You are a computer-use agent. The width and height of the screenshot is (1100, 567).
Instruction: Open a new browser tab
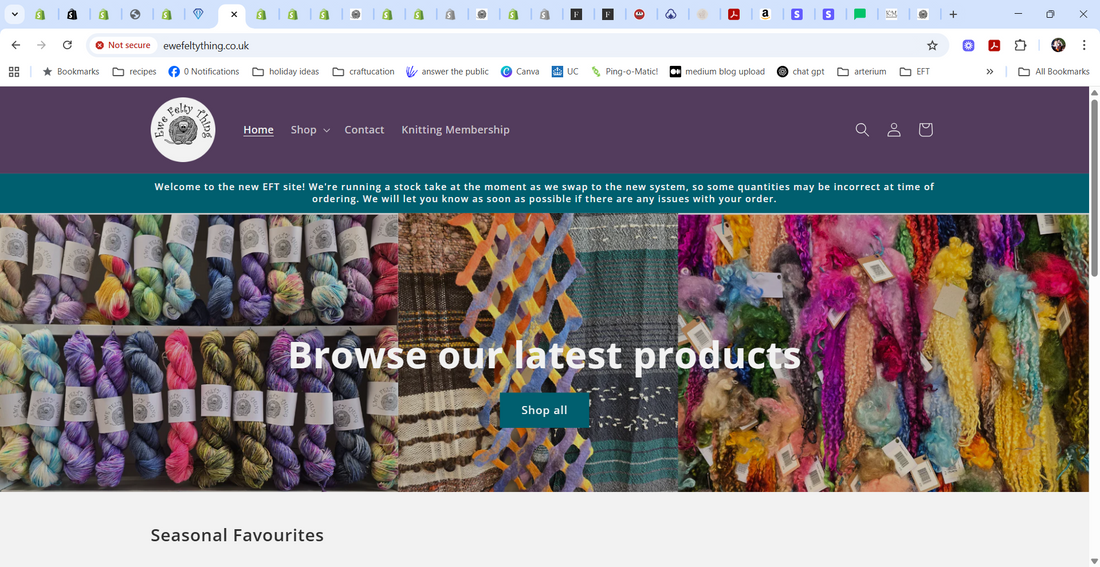pyautogui.click(x=953, y=15)
